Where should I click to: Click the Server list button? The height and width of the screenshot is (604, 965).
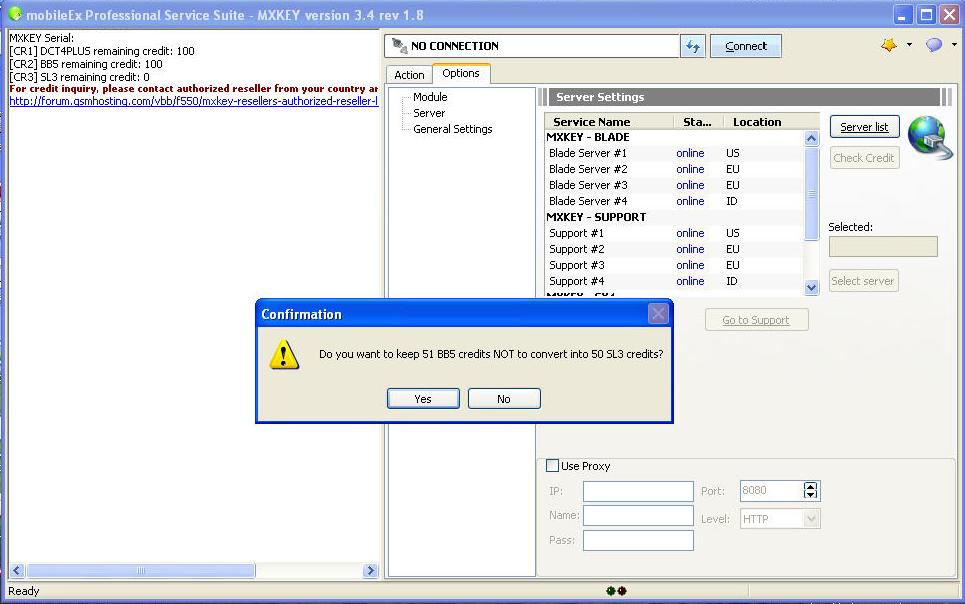(864, 127)
